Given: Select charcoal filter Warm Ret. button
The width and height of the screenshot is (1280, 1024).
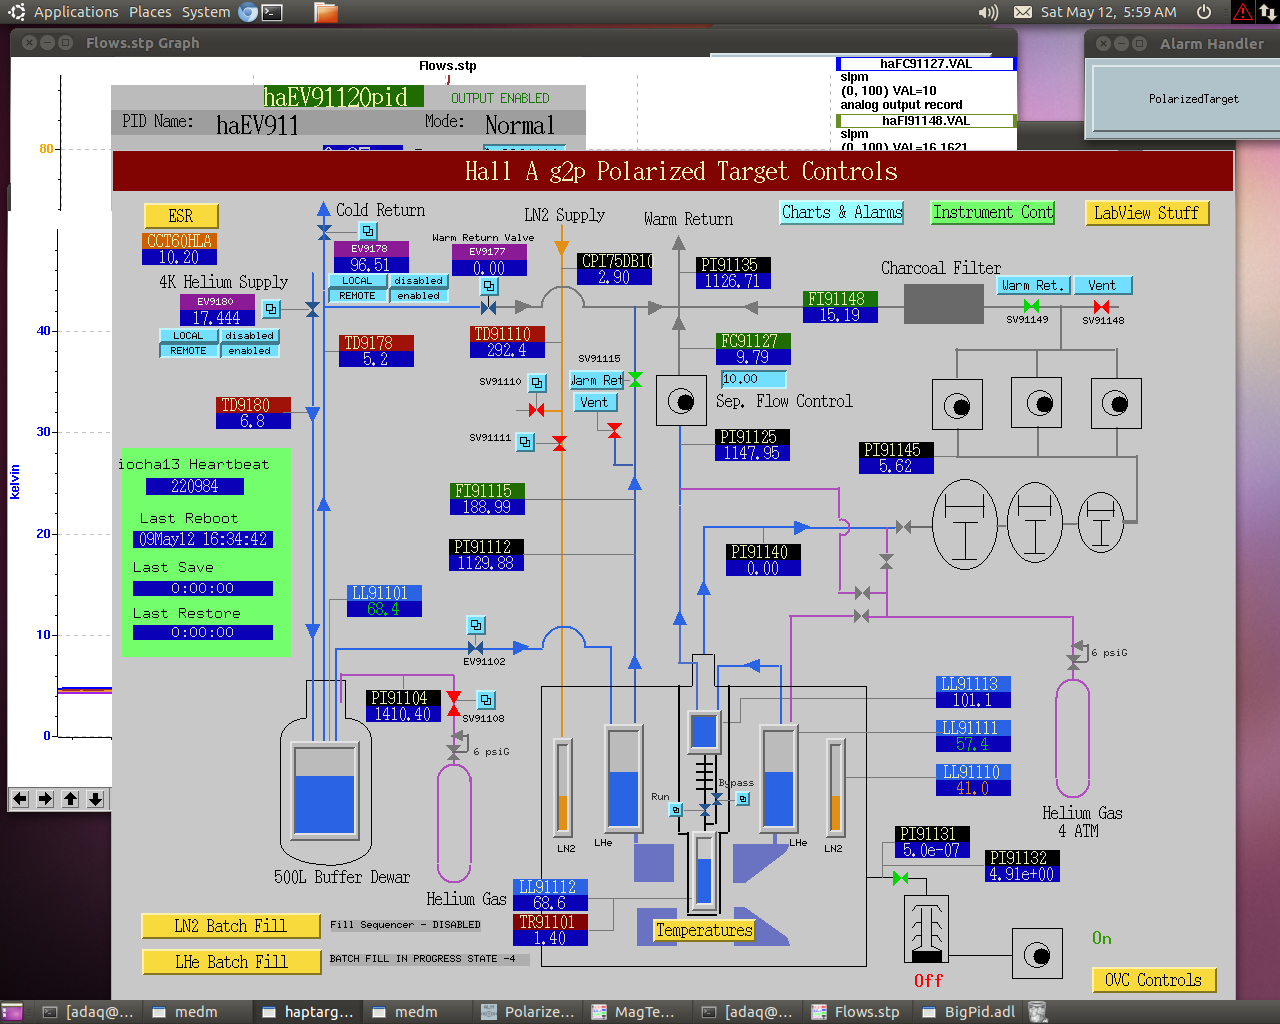Looking at the screenshot, I should pos(1032,285).
